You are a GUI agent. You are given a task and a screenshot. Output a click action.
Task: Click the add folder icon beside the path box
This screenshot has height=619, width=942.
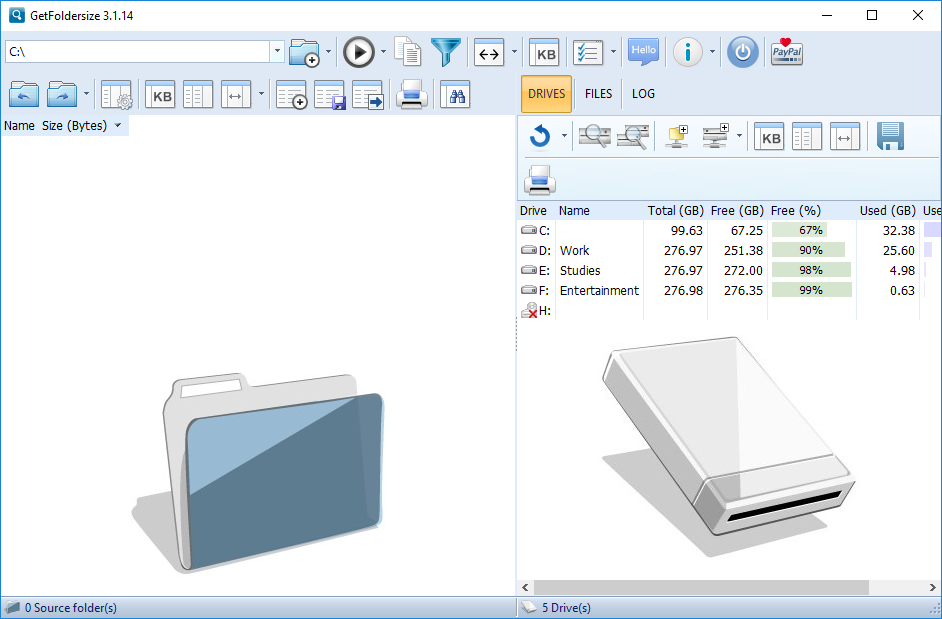coord(304,52)
